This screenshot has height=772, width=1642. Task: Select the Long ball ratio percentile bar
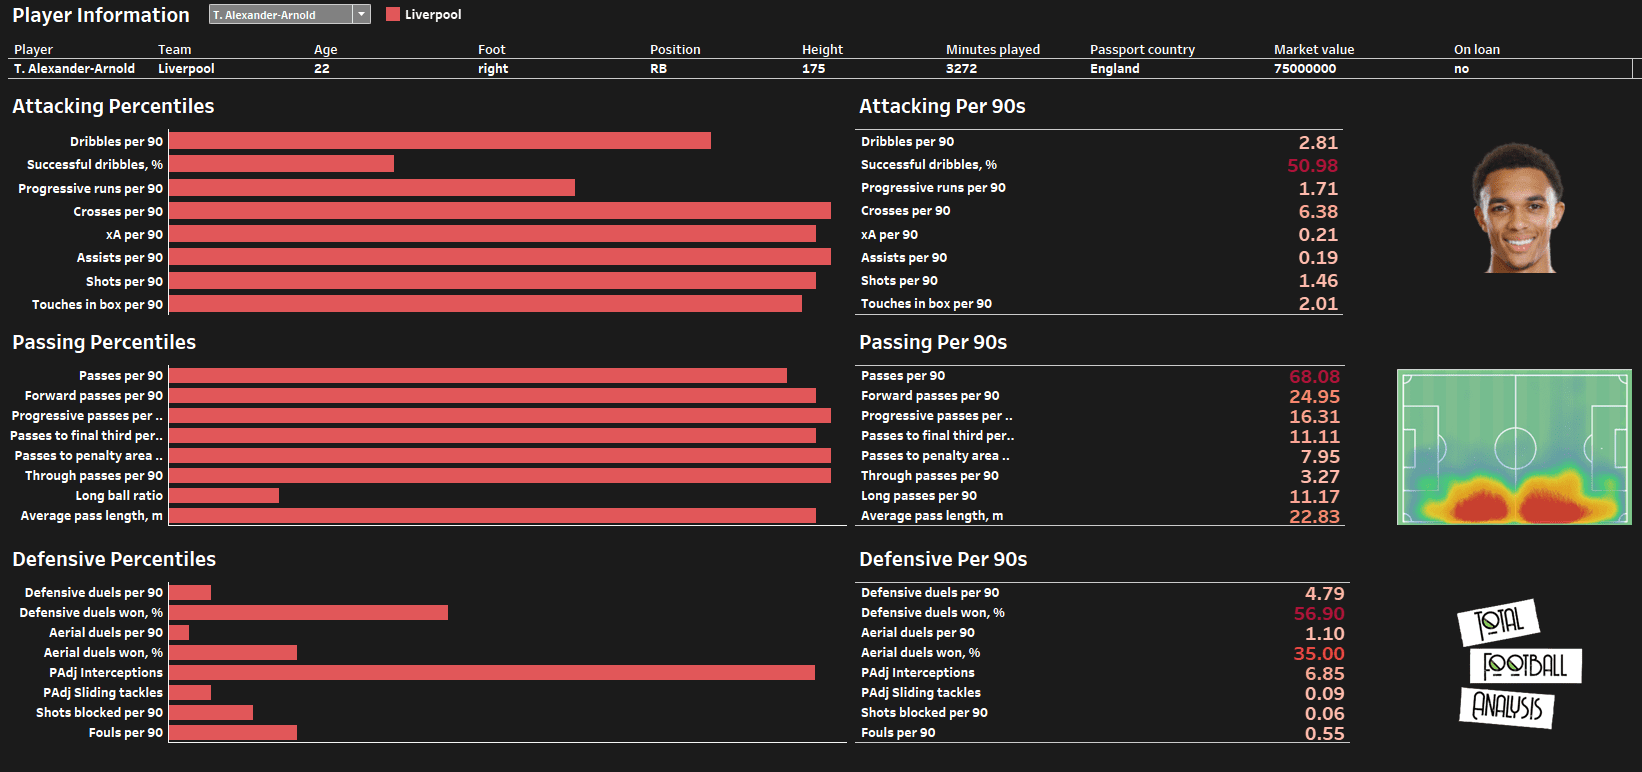[x=224, y=496]
